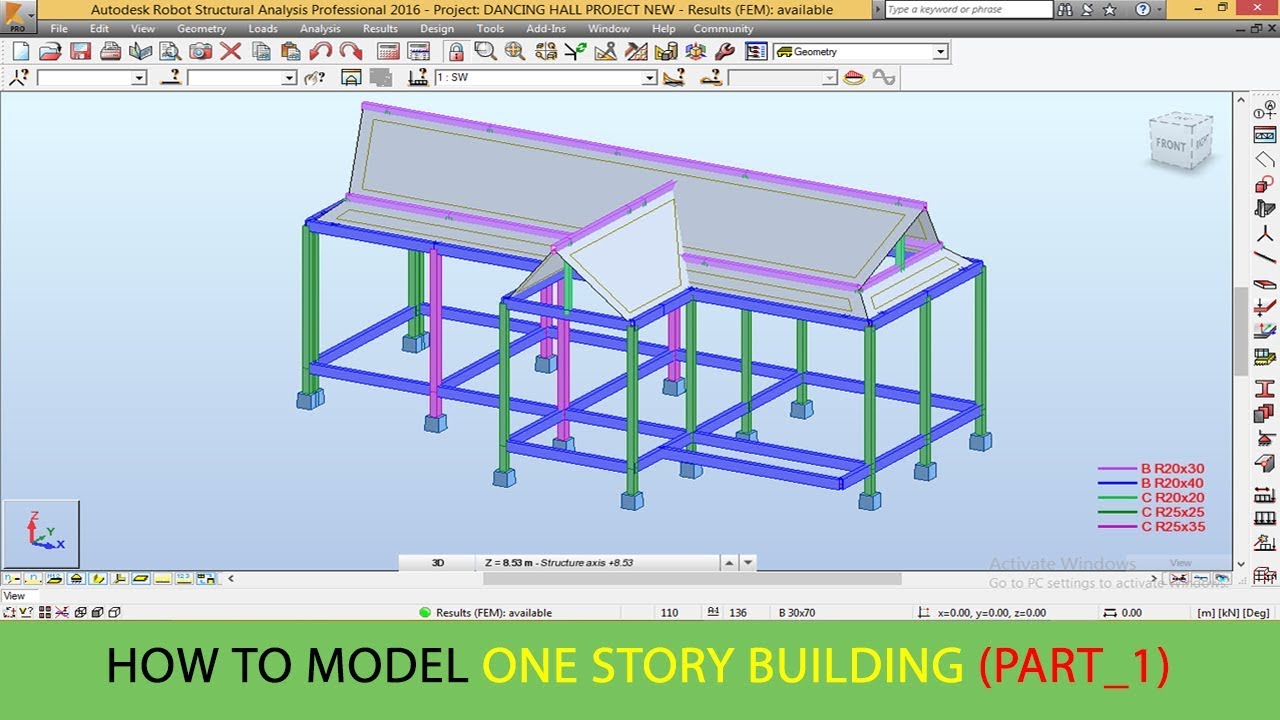The image size is (1280, 720).
Task: Open a project with the folder icon
Action: (50, 51)
